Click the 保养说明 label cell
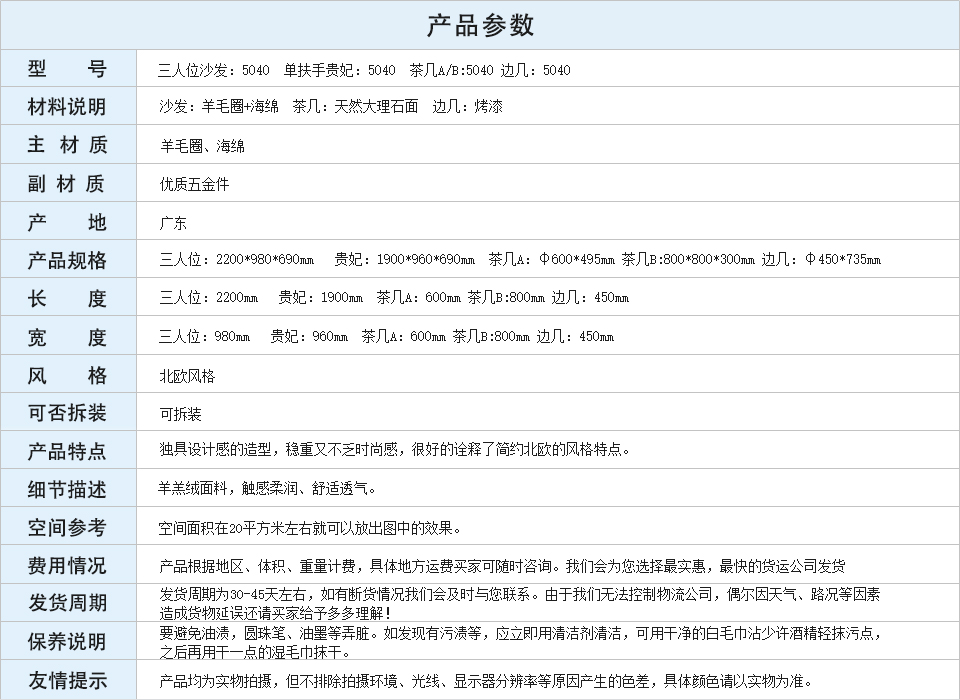This screenshot has height=700, width=960. coord(67,641)
